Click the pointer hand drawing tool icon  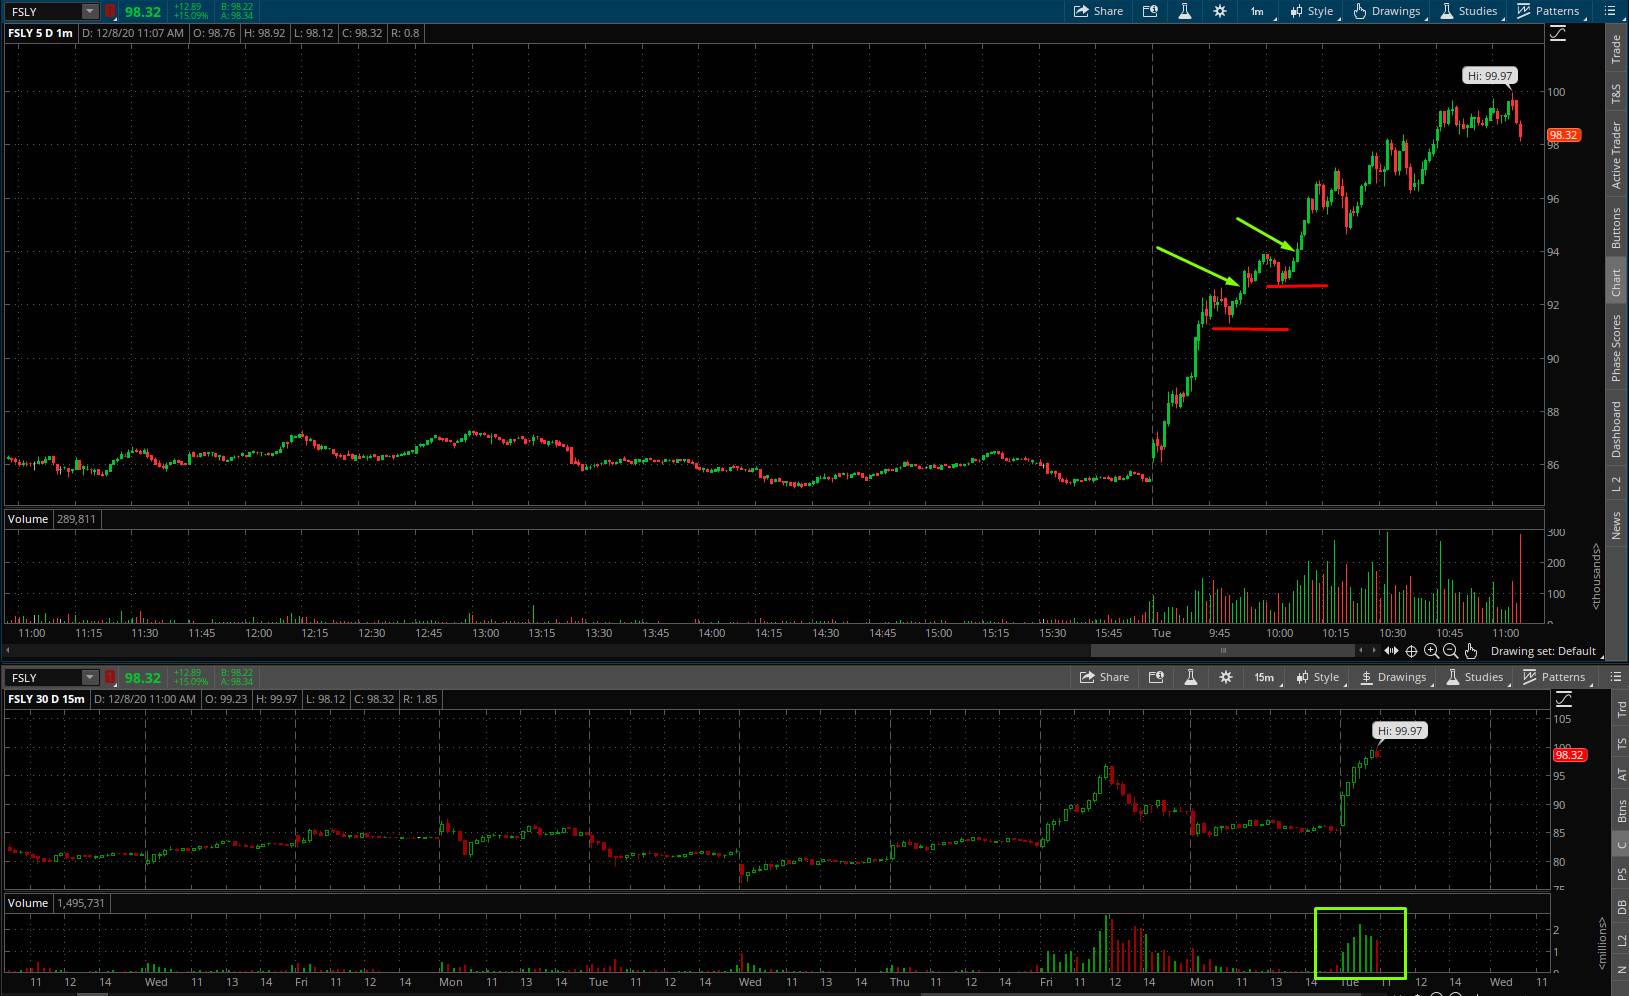pos(1471,651)
